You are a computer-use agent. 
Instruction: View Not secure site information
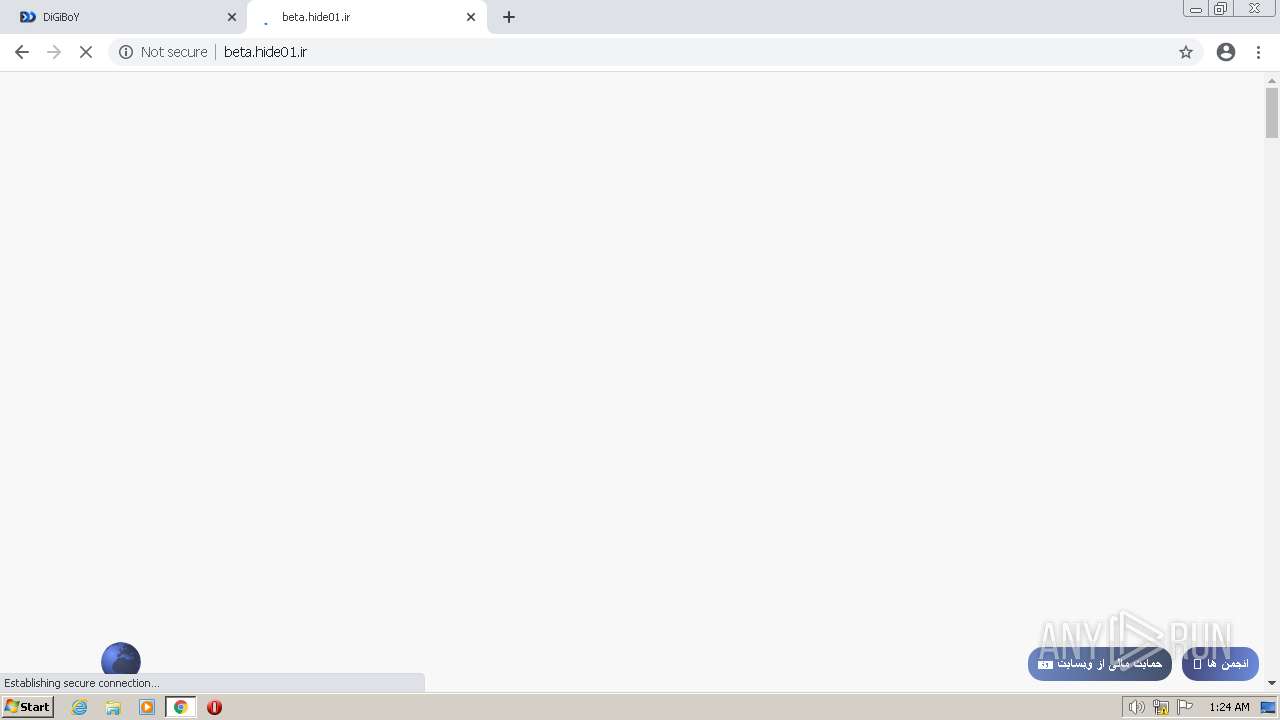(163, 52)
